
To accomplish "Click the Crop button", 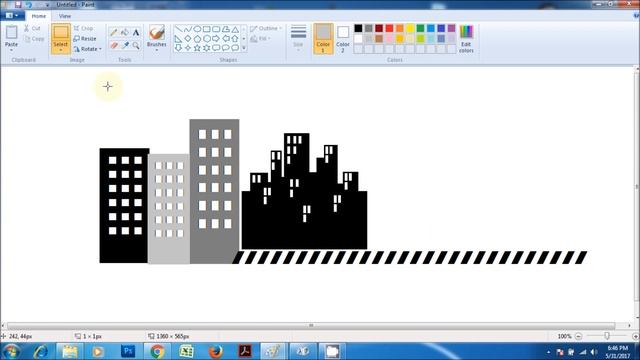I will (x=83, y=29).
